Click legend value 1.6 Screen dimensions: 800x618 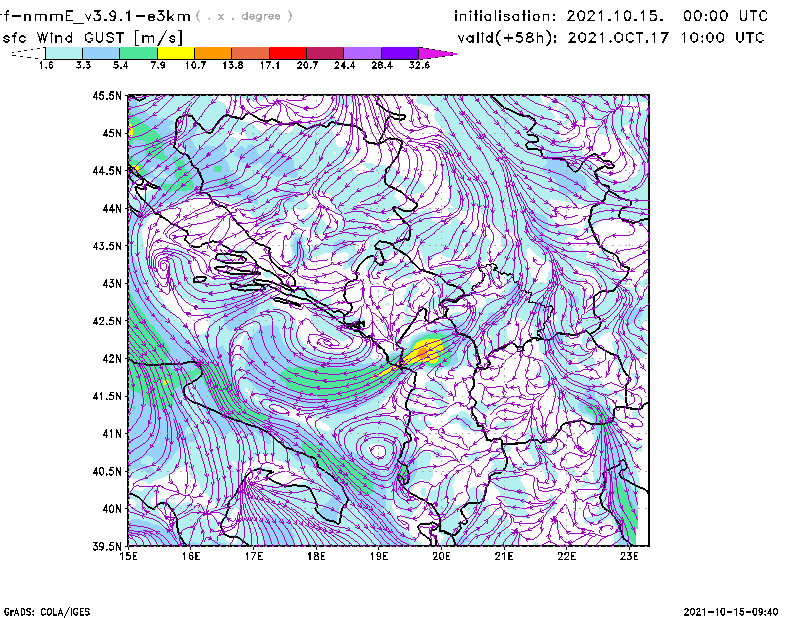(46, 65)
